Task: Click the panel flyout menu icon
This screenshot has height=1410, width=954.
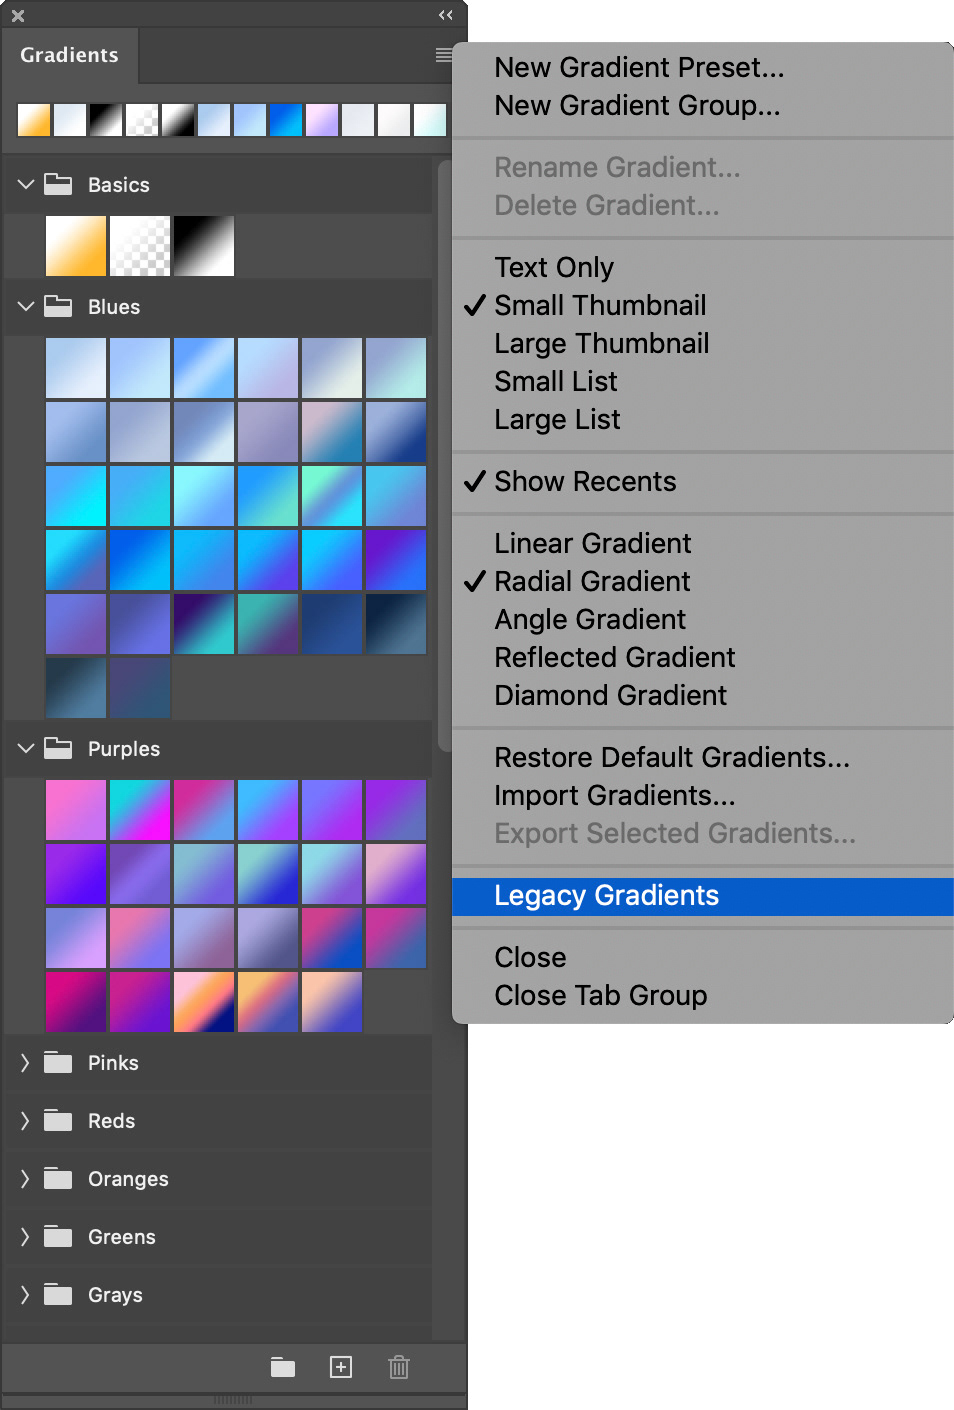Action: pos(443,56)
